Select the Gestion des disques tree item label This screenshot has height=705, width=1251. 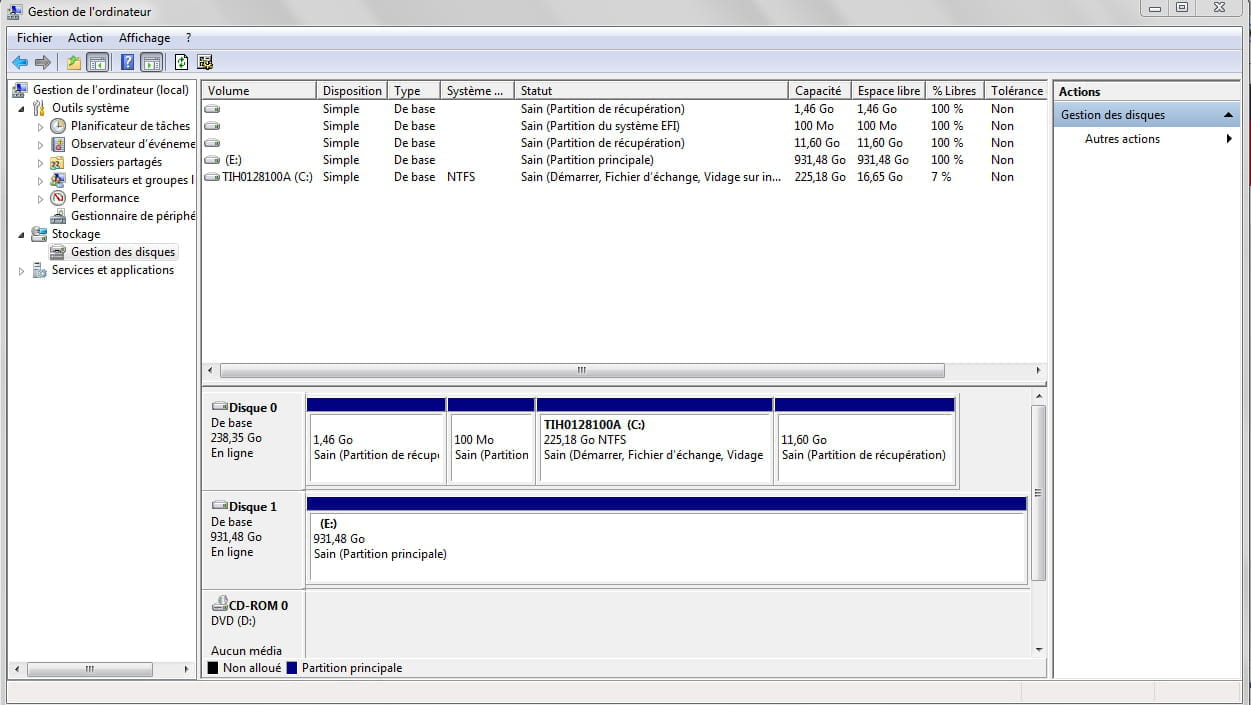click(123, 252)
